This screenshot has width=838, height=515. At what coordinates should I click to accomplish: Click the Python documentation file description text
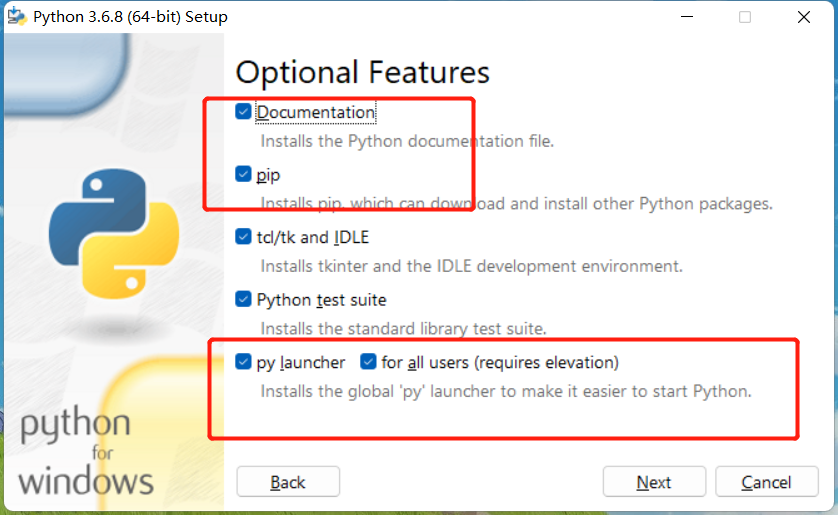tap(407, 141)
